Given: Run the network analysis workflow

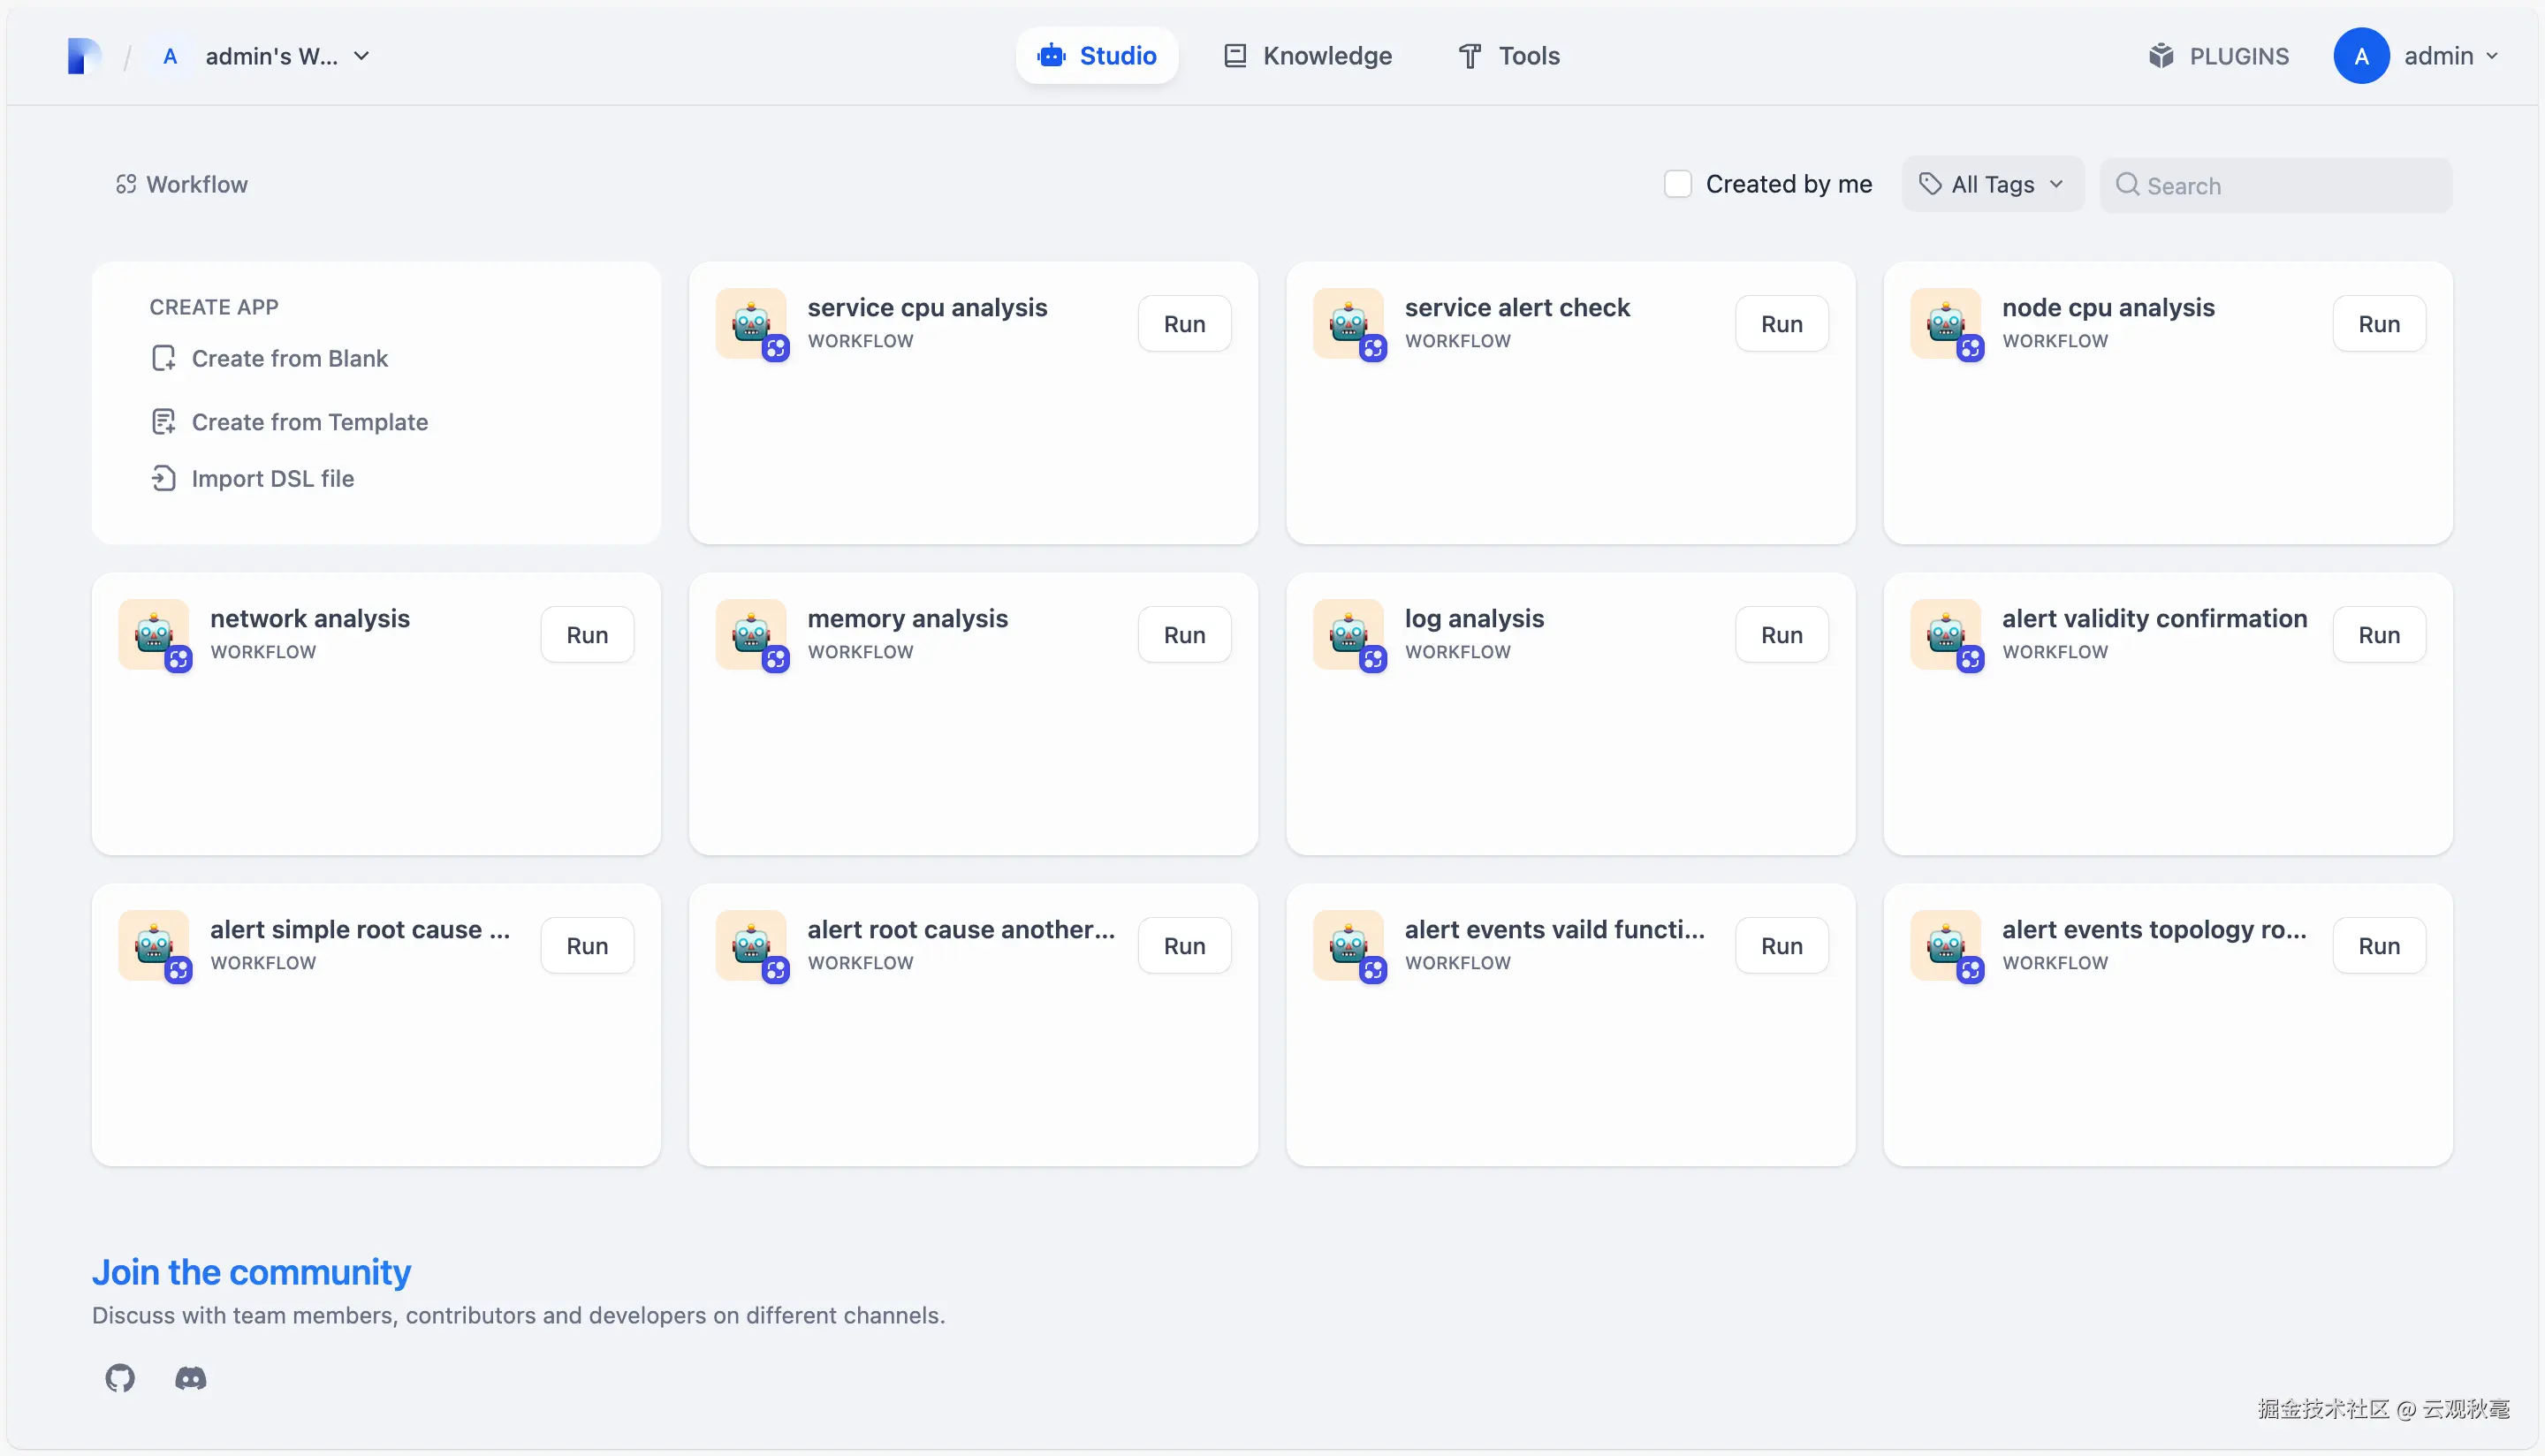Looking at the screenshot, I should pos(587,635).
